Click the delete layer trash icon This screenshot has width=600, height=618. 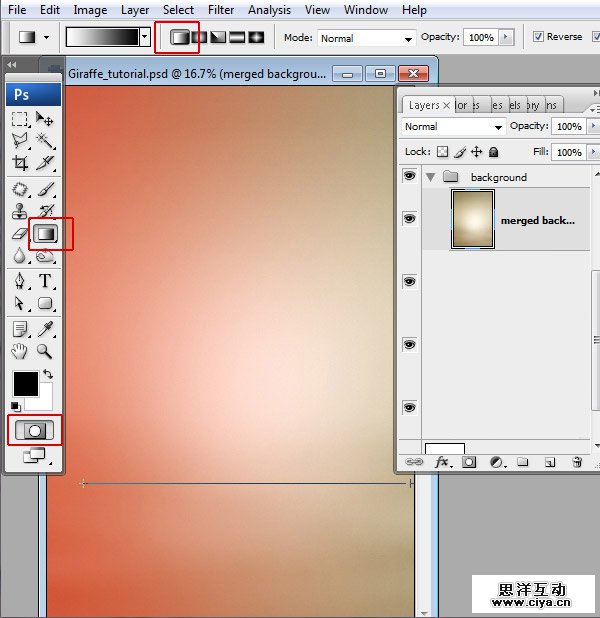[576, 462]
